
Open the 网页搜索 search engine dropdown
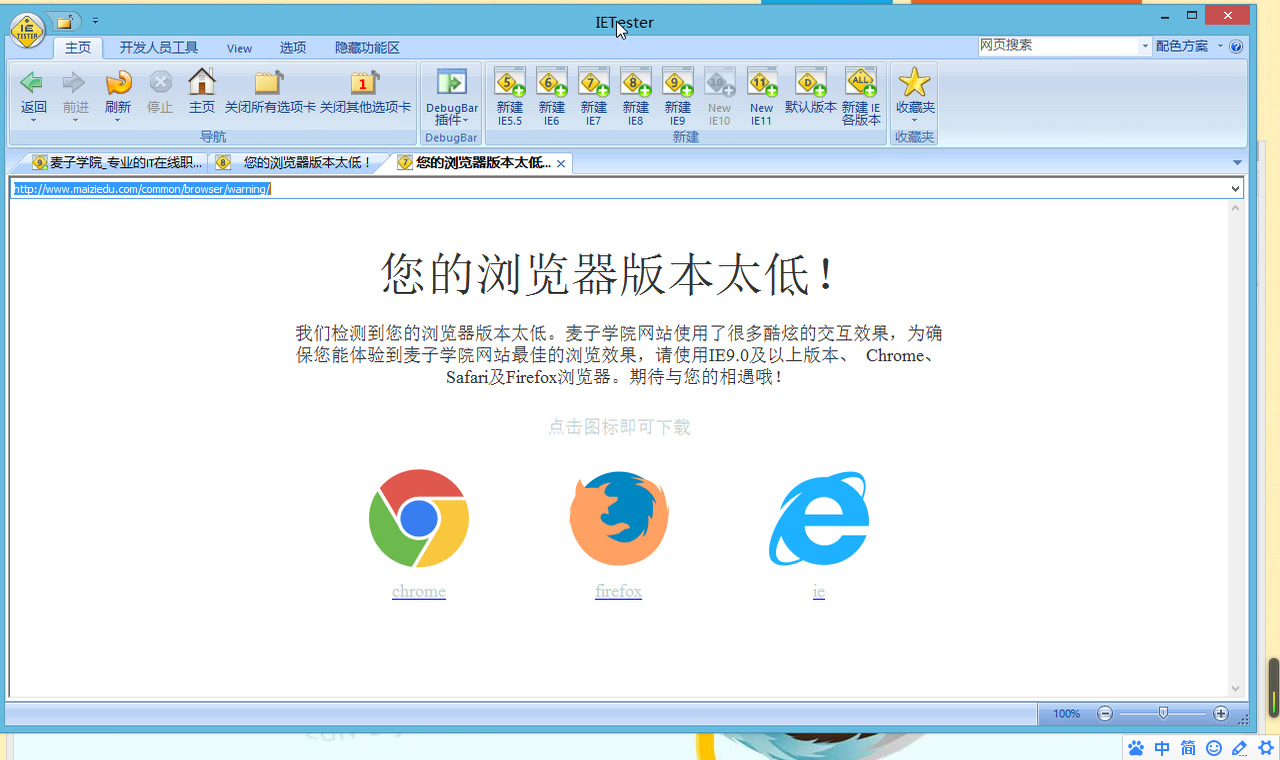click(x=1145, y=46)
